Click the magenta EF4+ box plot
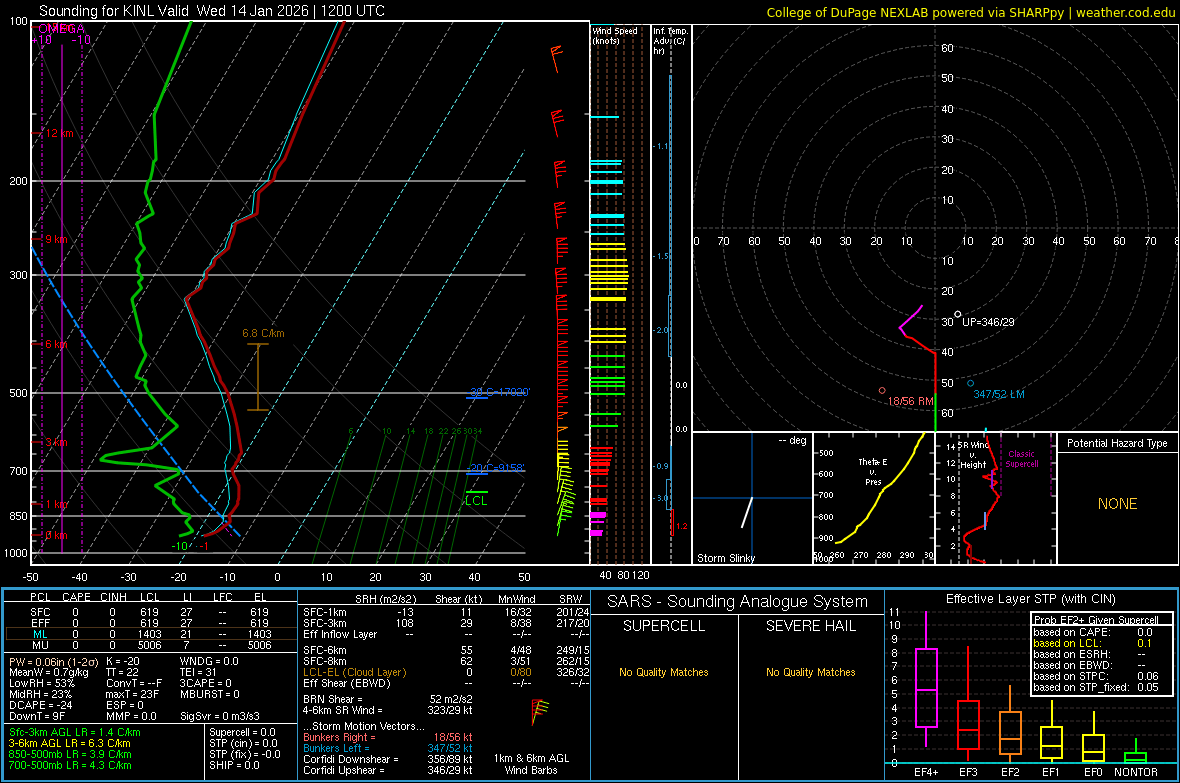The width and height of the screenshot is (1180, 783). 926,679
